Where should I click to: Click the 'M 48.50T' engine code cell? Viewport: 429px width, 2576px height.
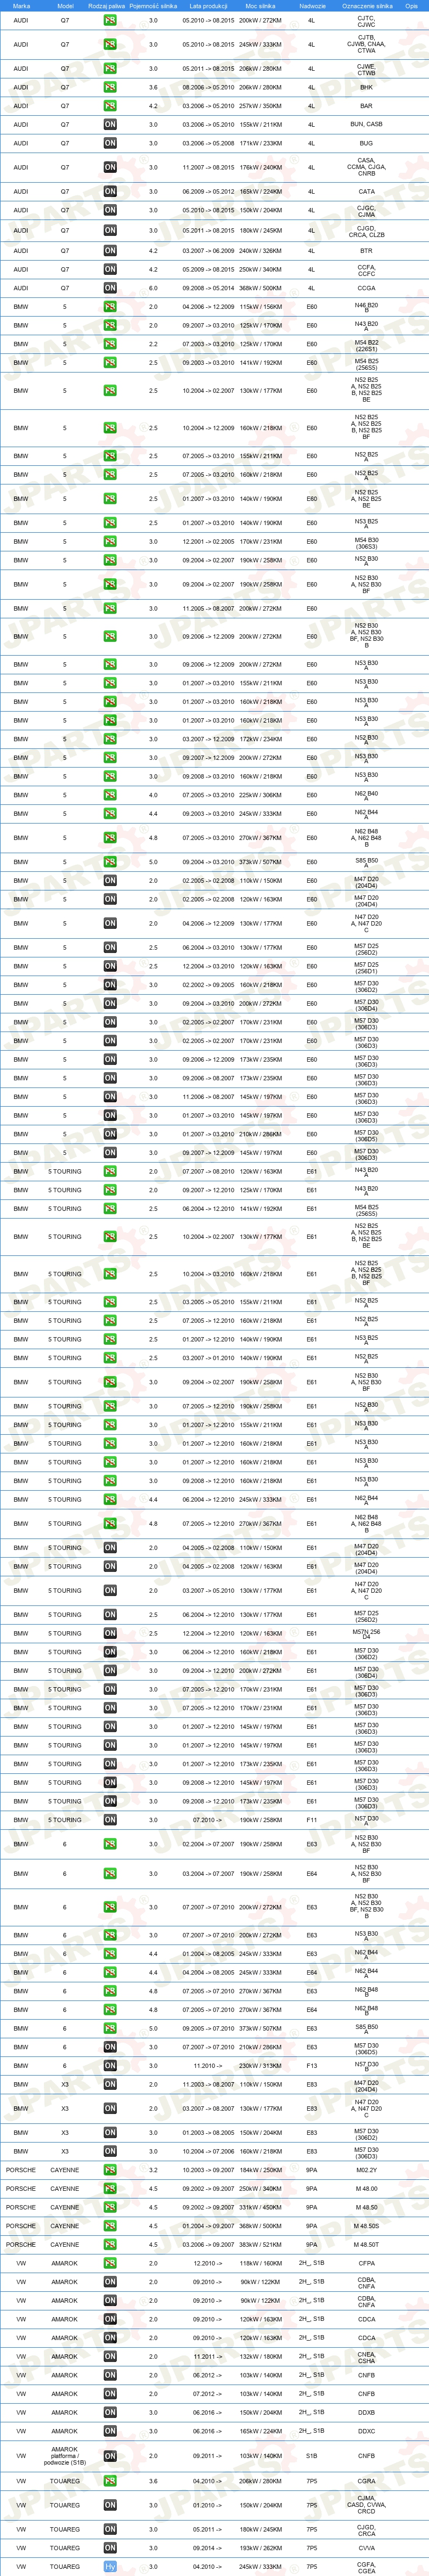(366, 2245)
